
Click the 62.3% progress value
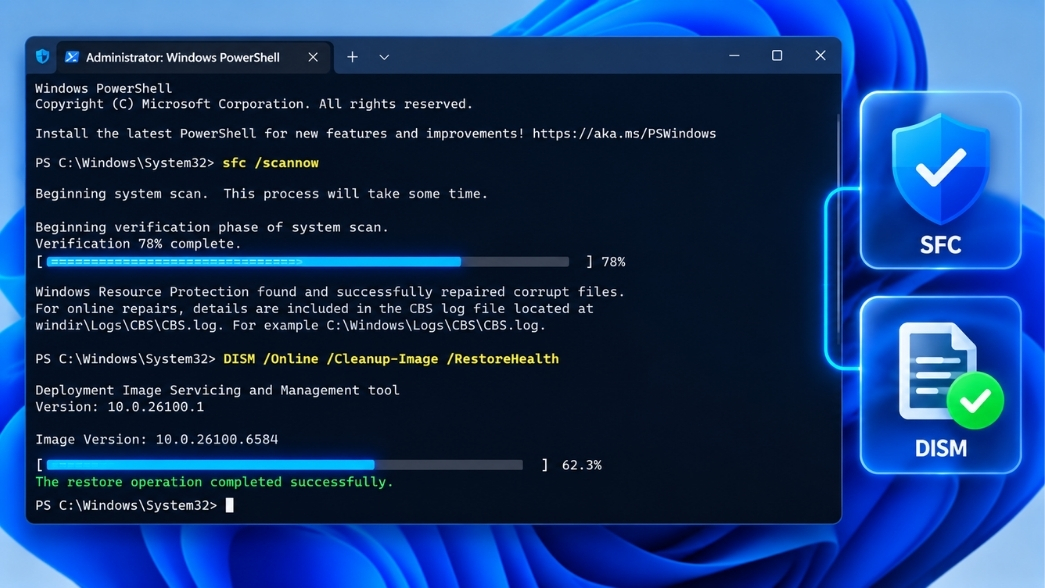click(x=581, y=465)
